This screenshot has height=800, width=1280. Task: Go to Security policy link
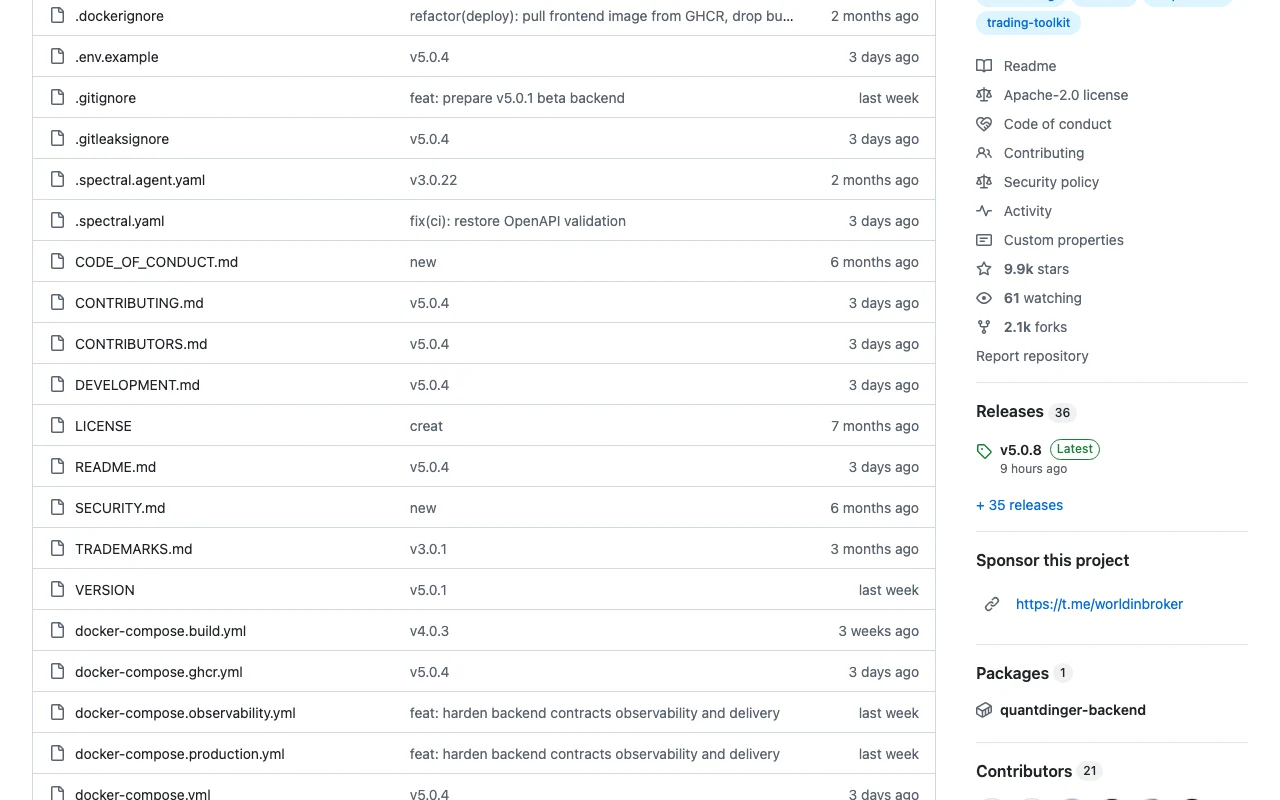pyautogui.click(x=1051, y=182)
